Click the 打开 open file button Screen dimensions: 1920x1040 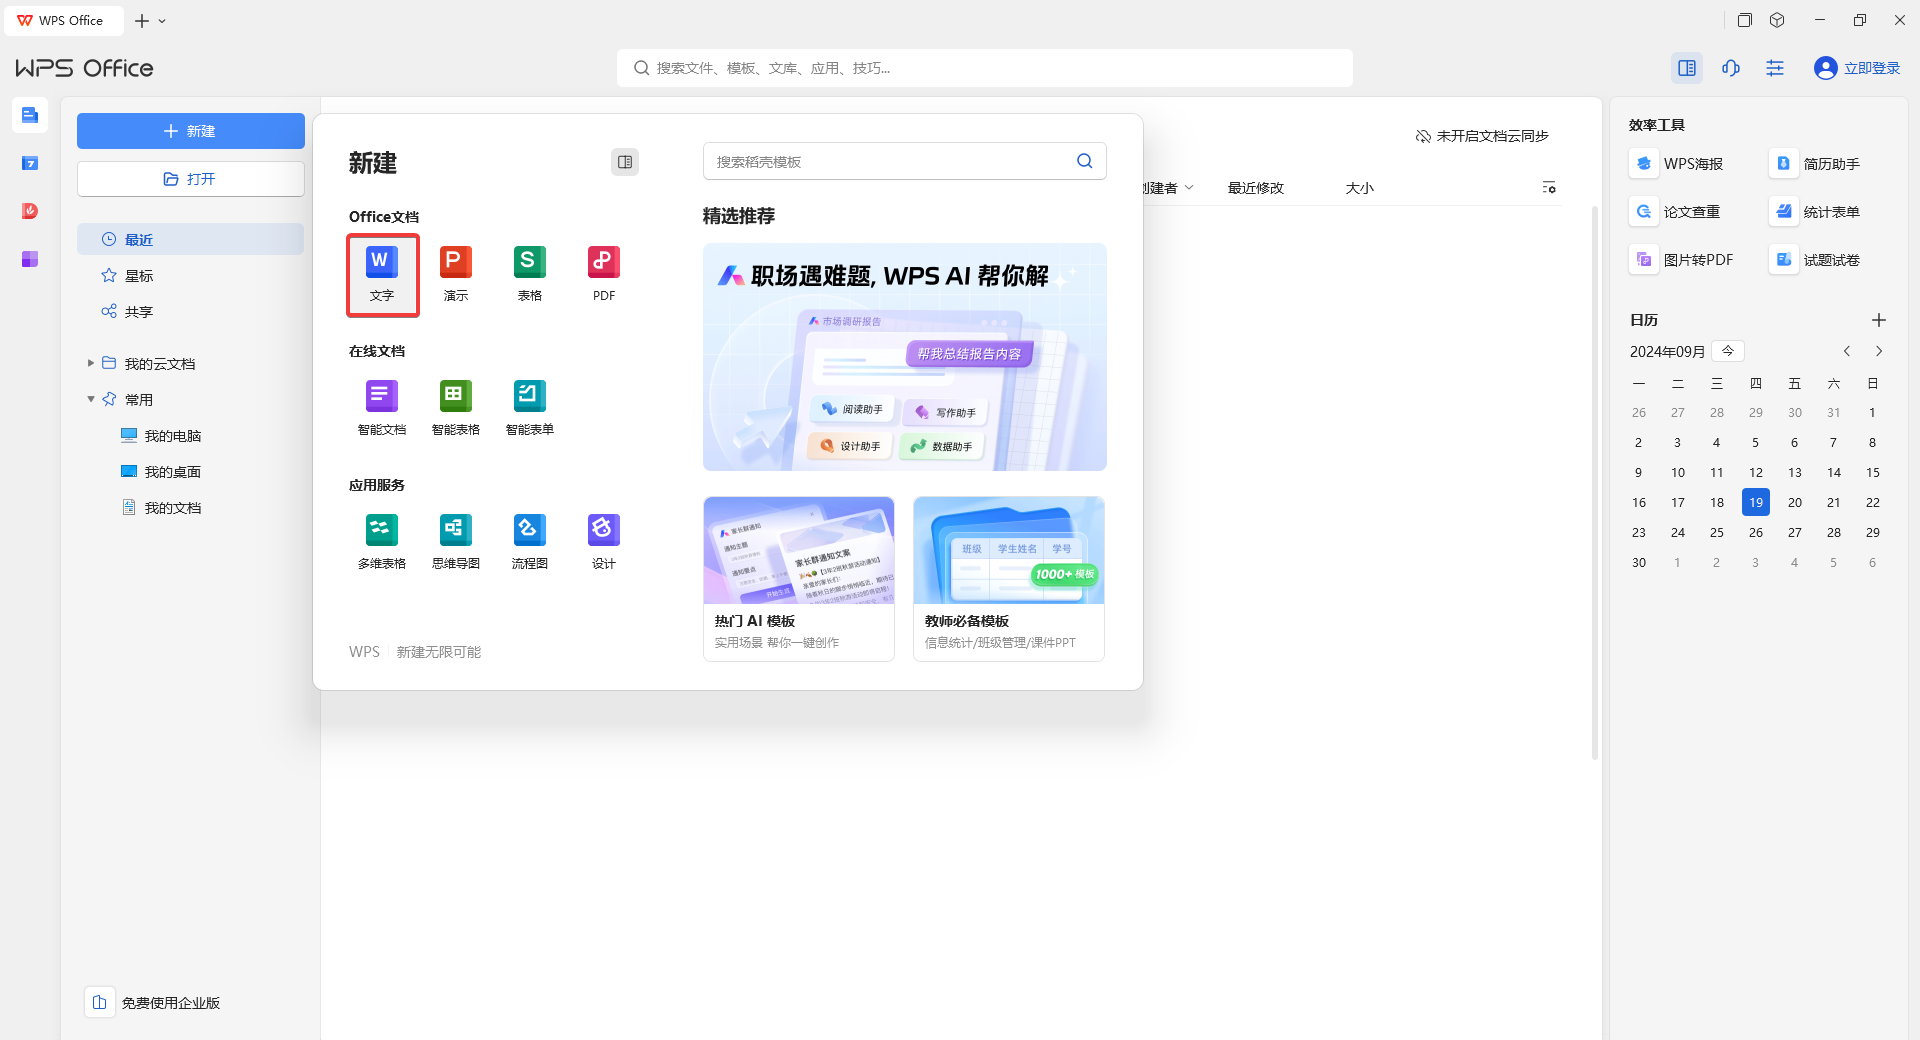tap(191, 179)
